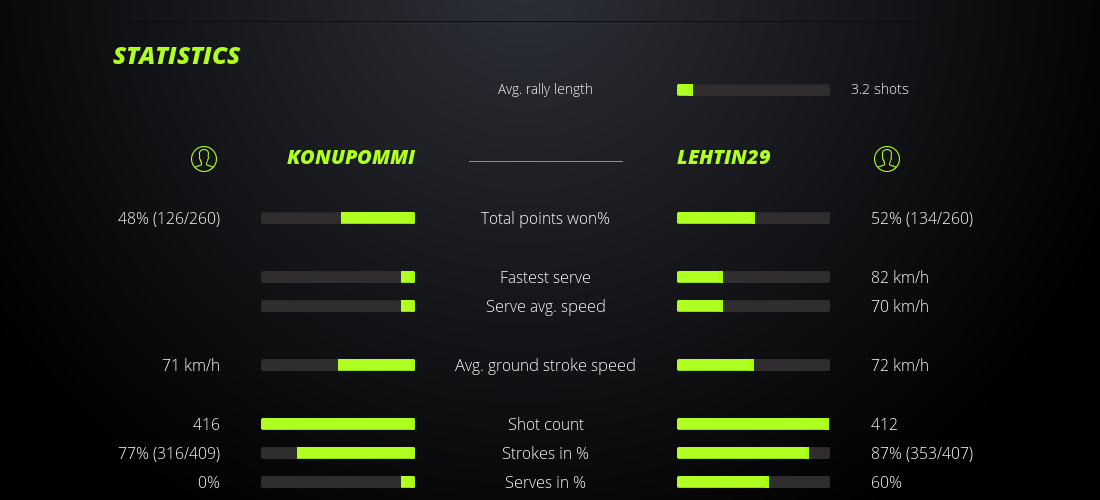Click KONUPOMMI's Serve avg. speed bar
This screenshot has height=500, width=1100.
coord(338,306)
